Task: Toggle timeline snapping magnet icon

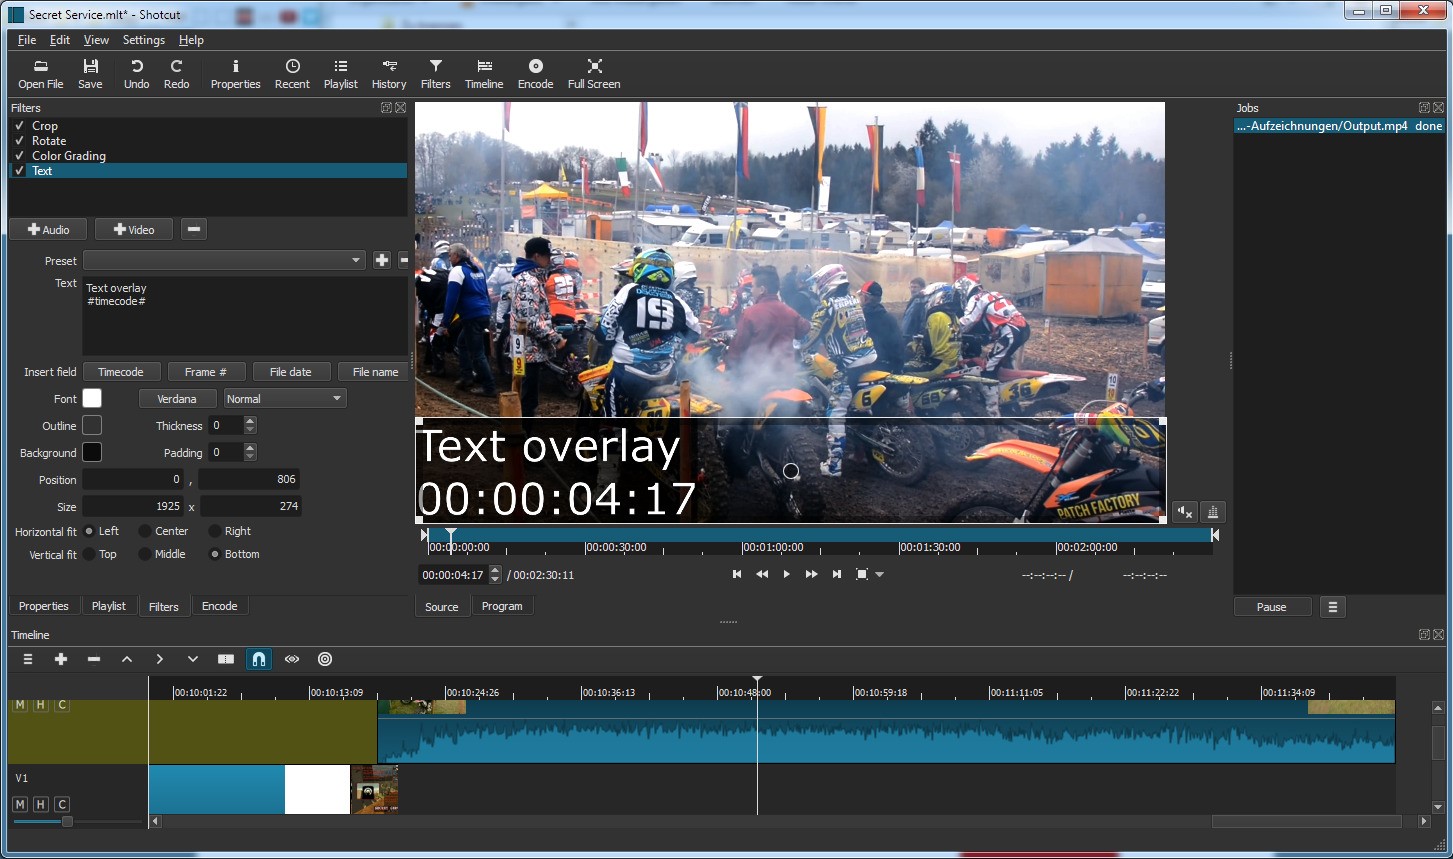Action: tap(258, 659)
